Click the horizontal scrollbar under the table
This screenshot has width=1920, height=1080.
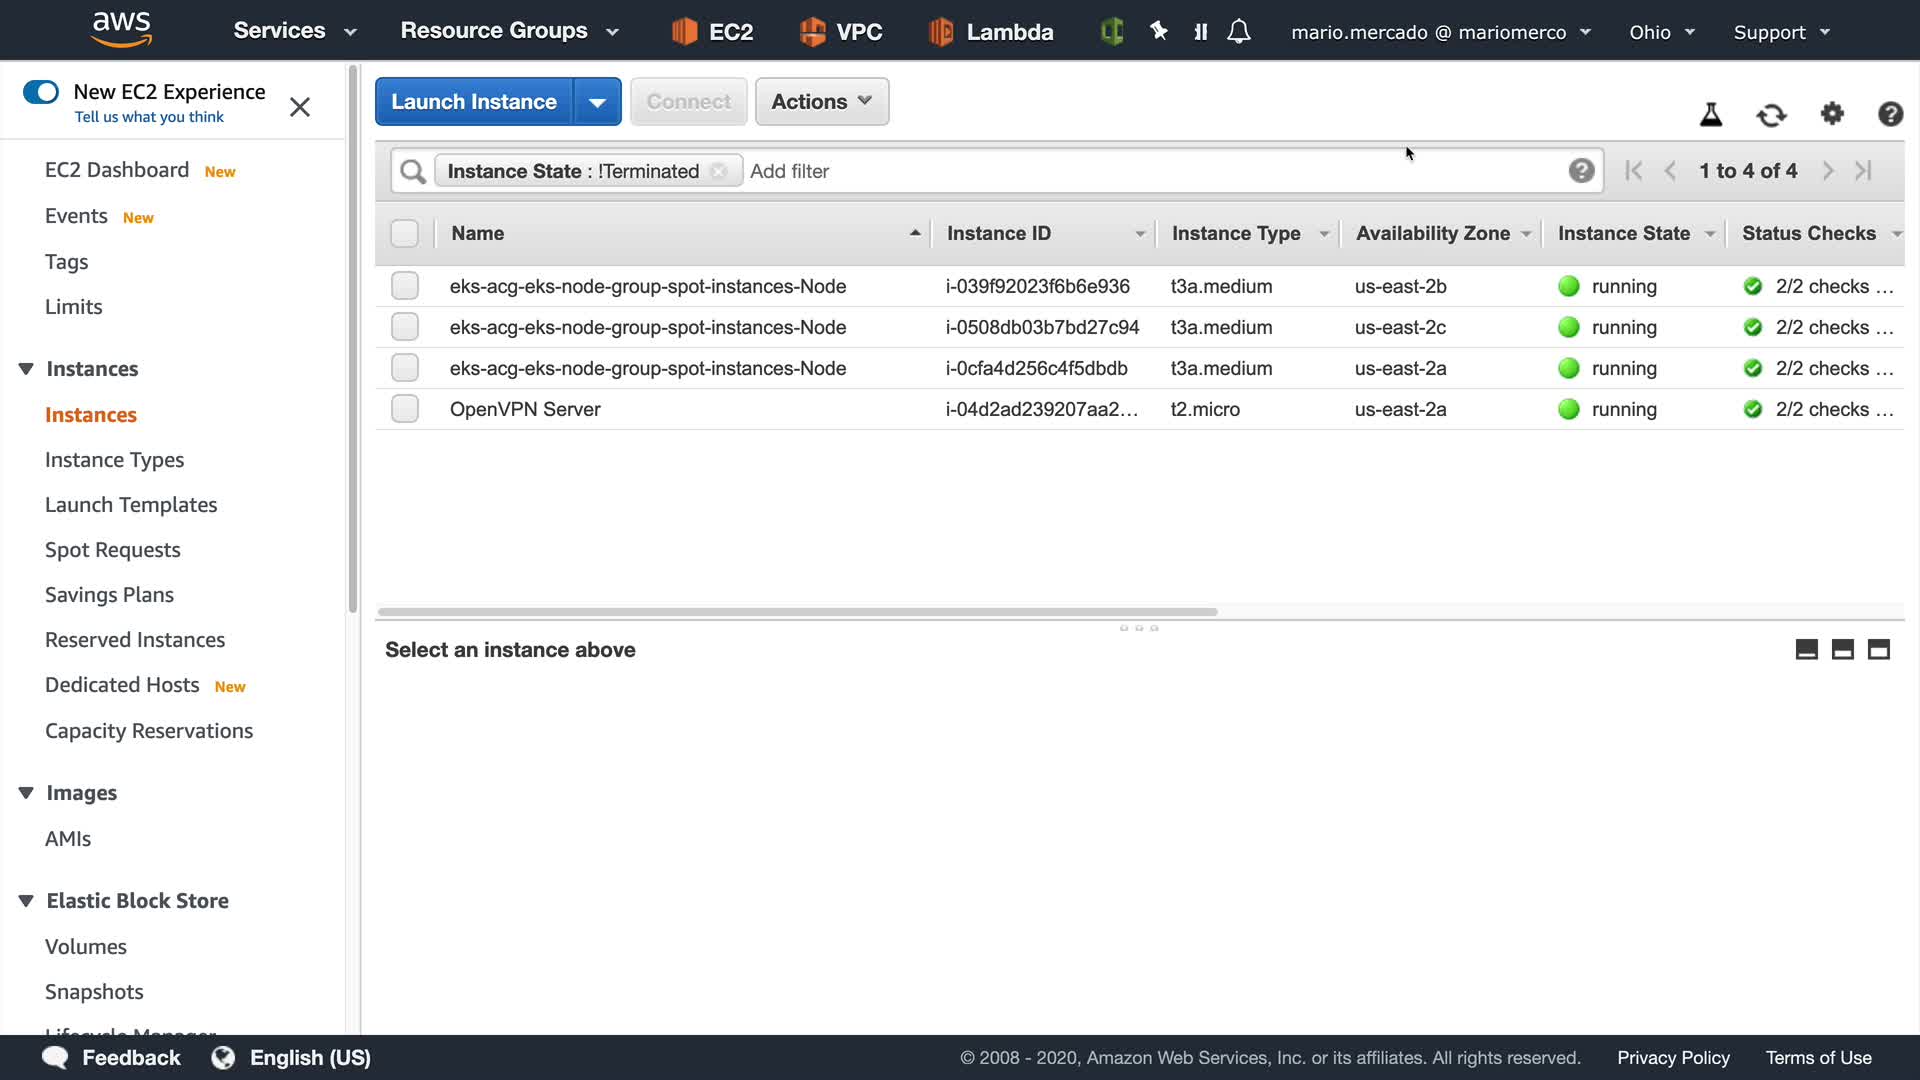797,611
